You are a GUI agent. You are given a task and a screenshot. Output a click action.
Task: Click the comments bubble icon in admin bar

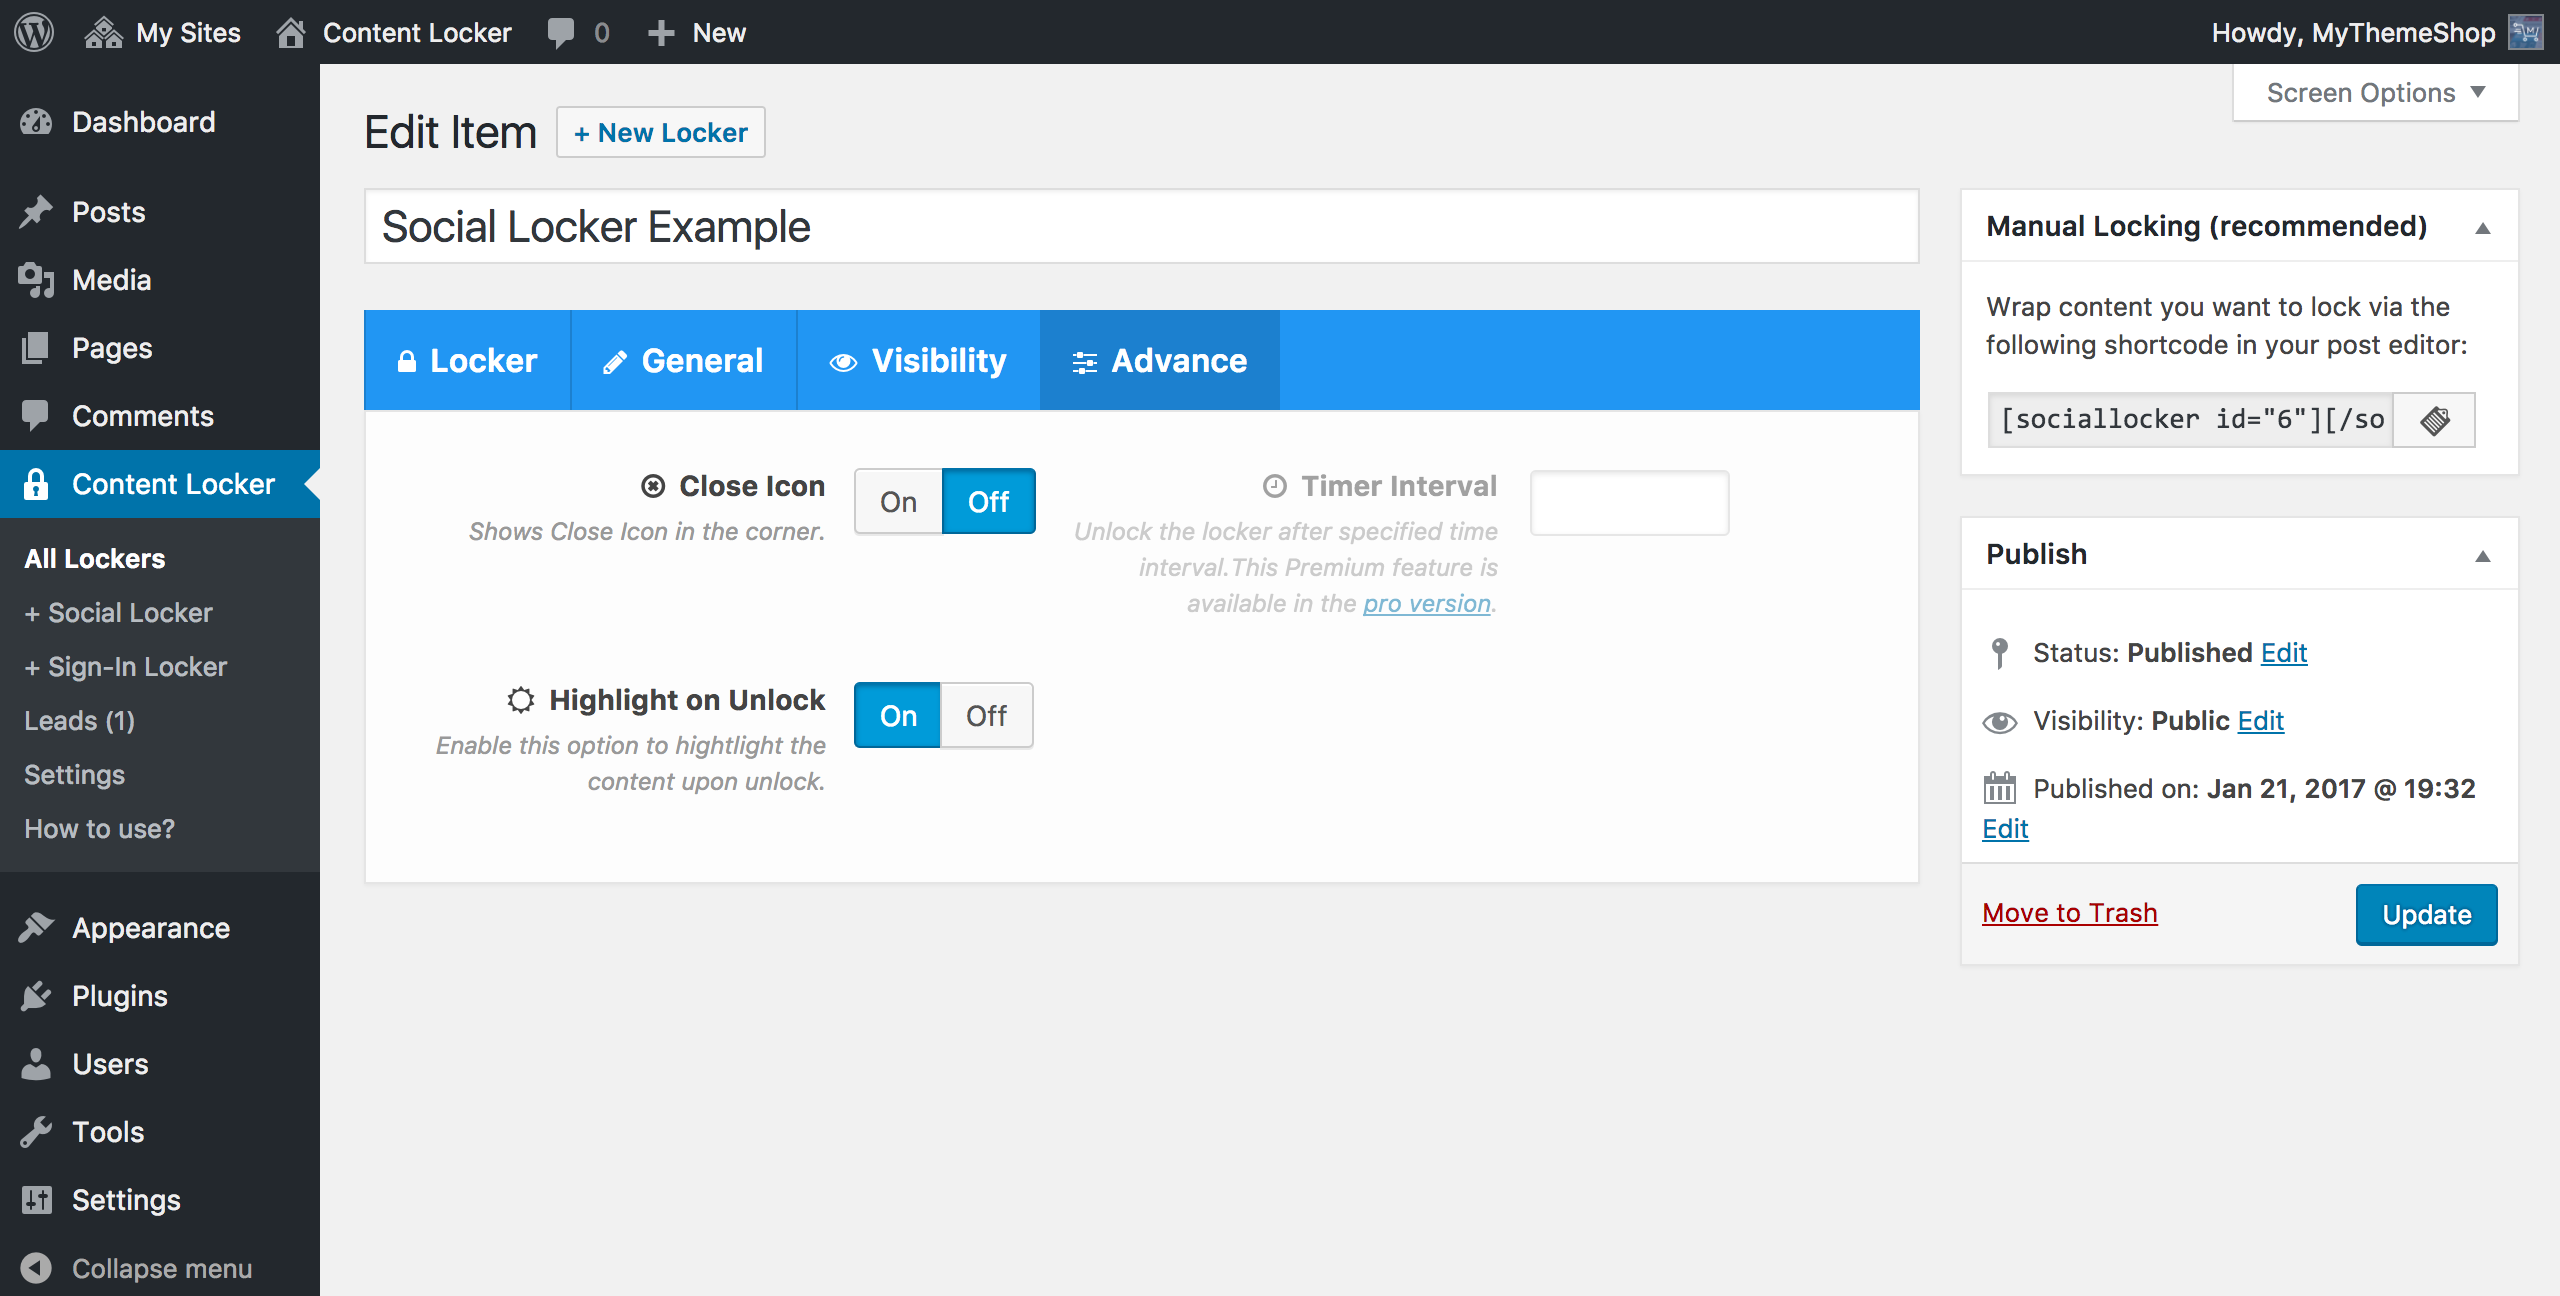pos(561,32)
